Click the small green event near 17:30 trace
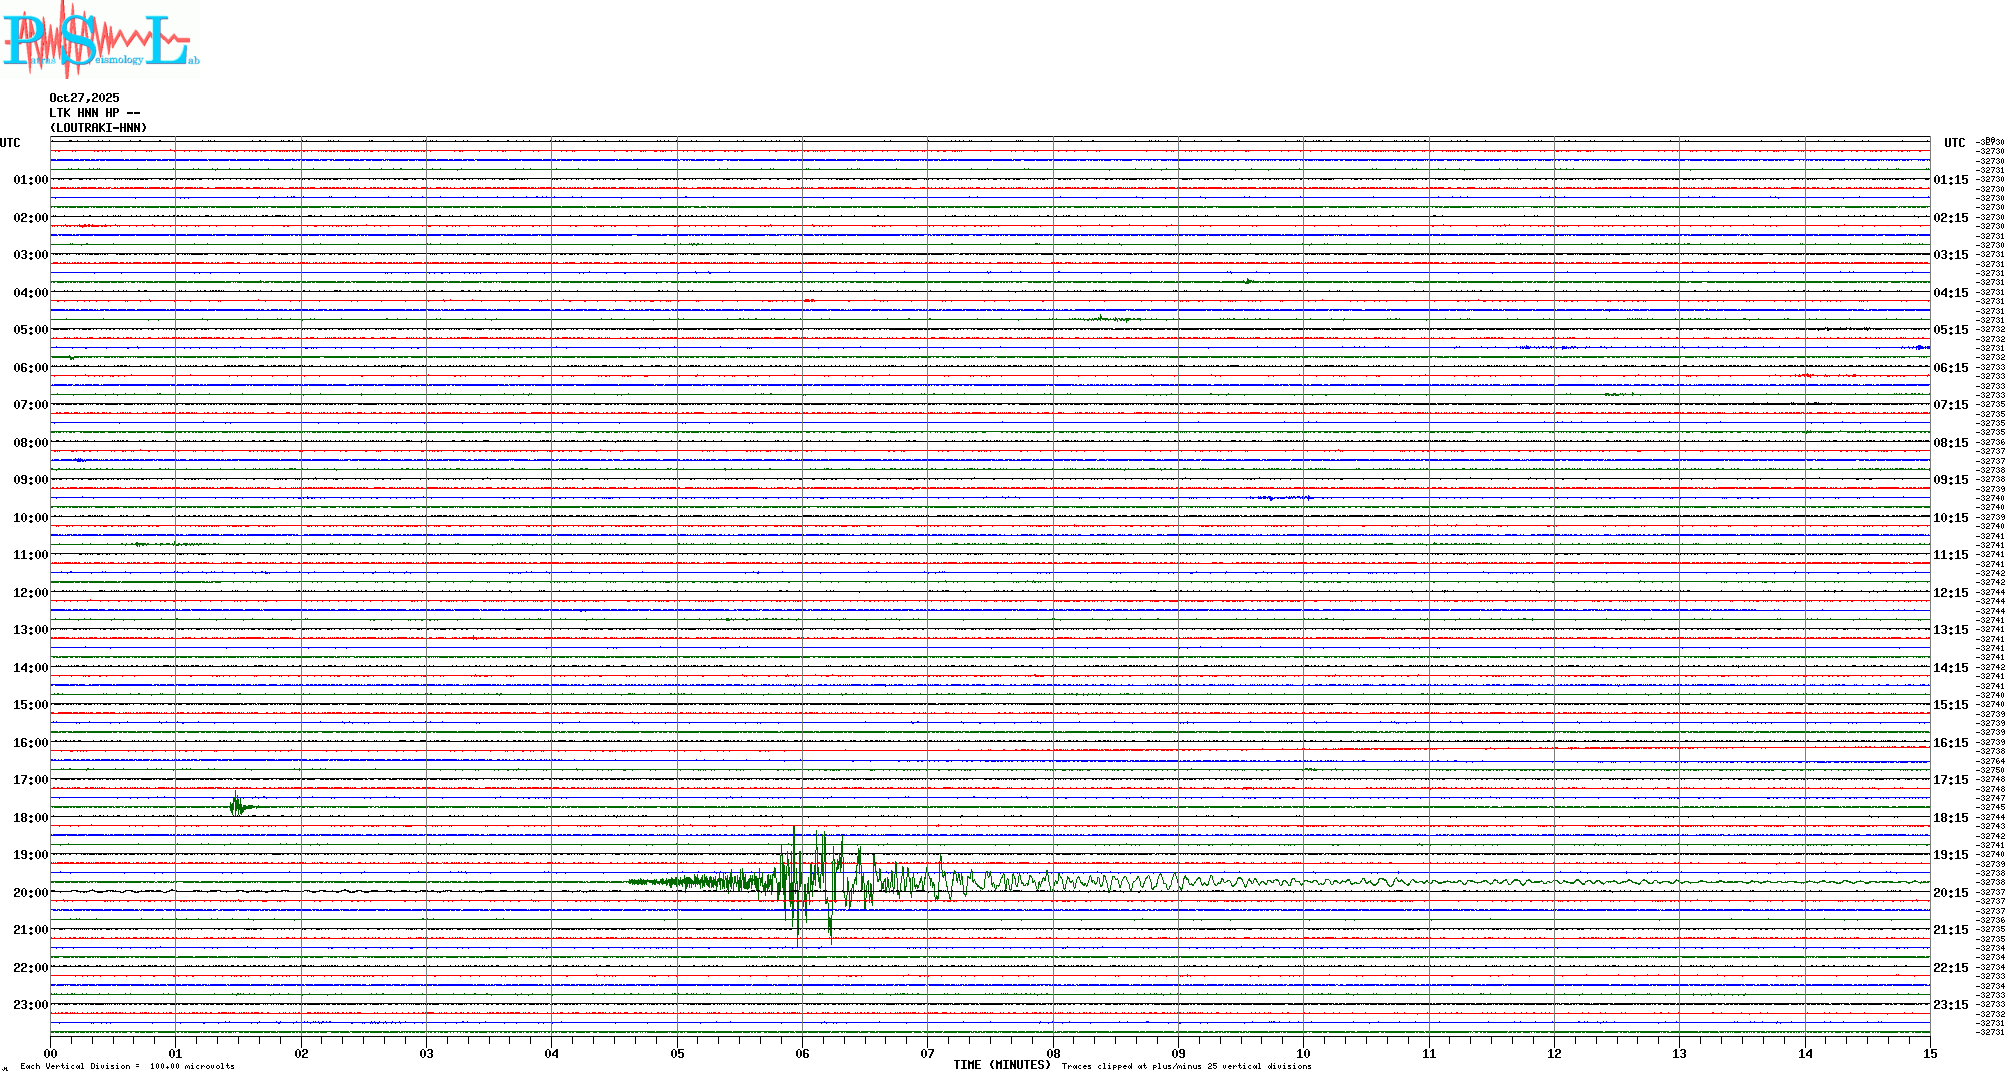 [x=237, y=805]
